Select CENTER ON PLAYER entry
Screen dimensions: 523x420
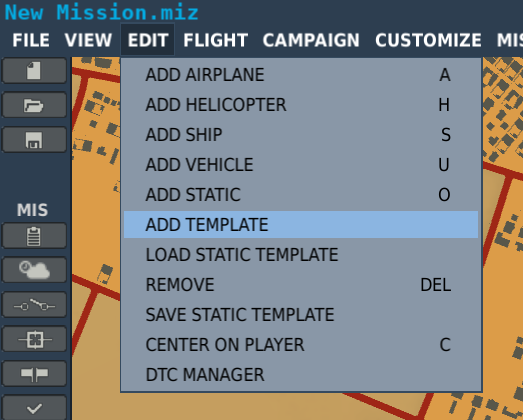point(301,345)
